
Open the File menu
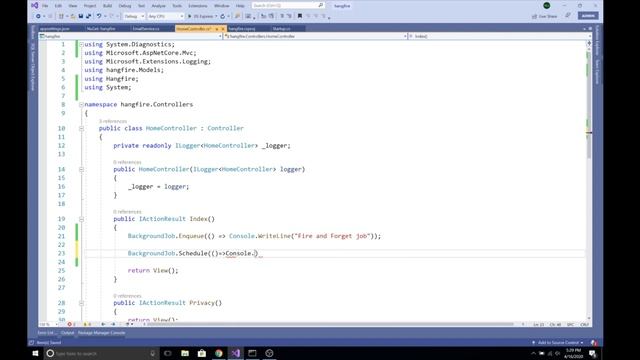click(x=45, y=6)
